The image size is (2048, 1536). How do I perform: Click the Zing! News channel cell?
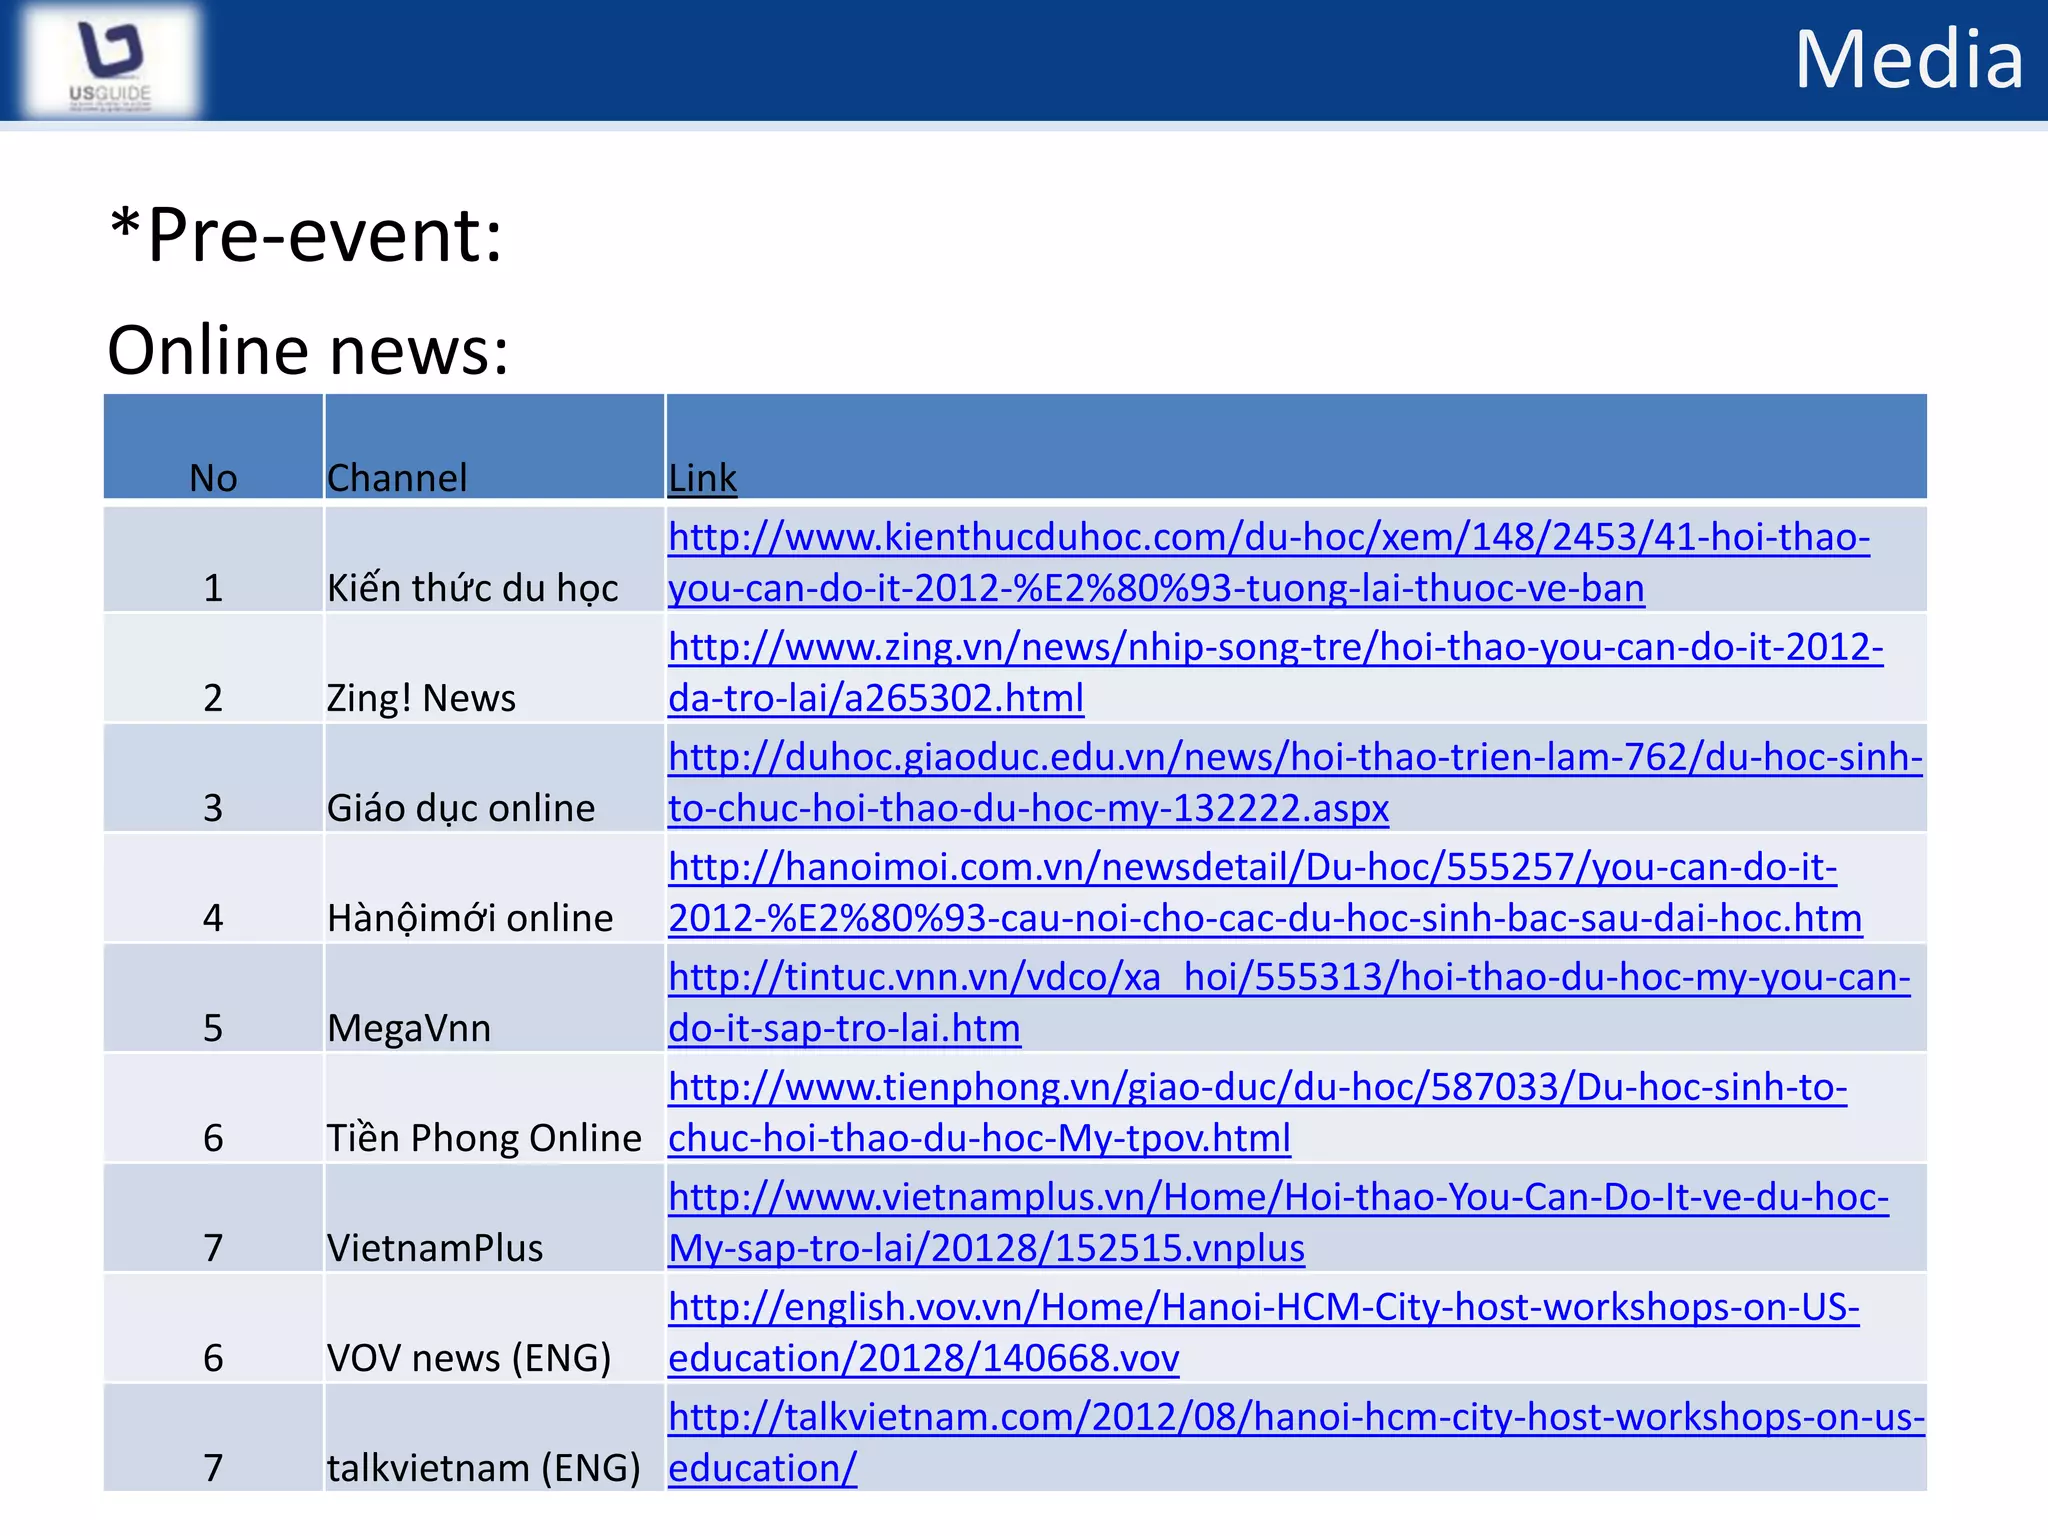tap(421, 698)
